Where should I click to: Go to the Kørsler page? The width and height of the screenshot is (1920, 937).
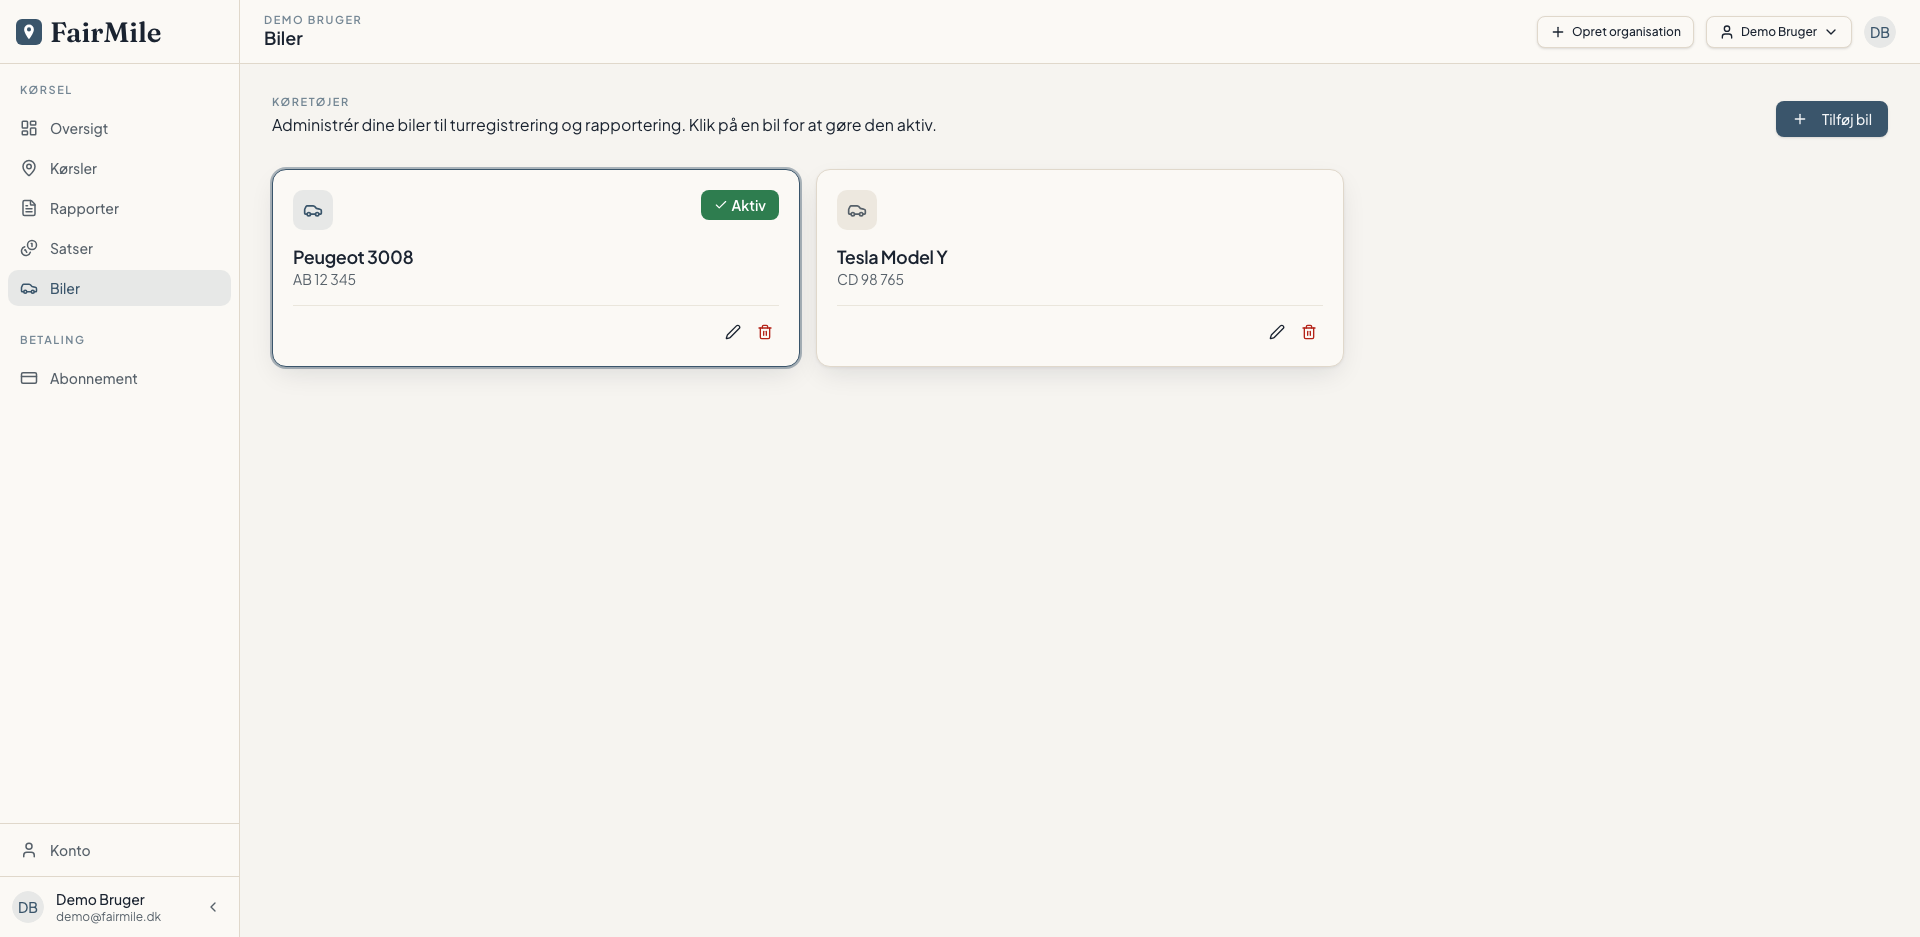tap(119, 168)
